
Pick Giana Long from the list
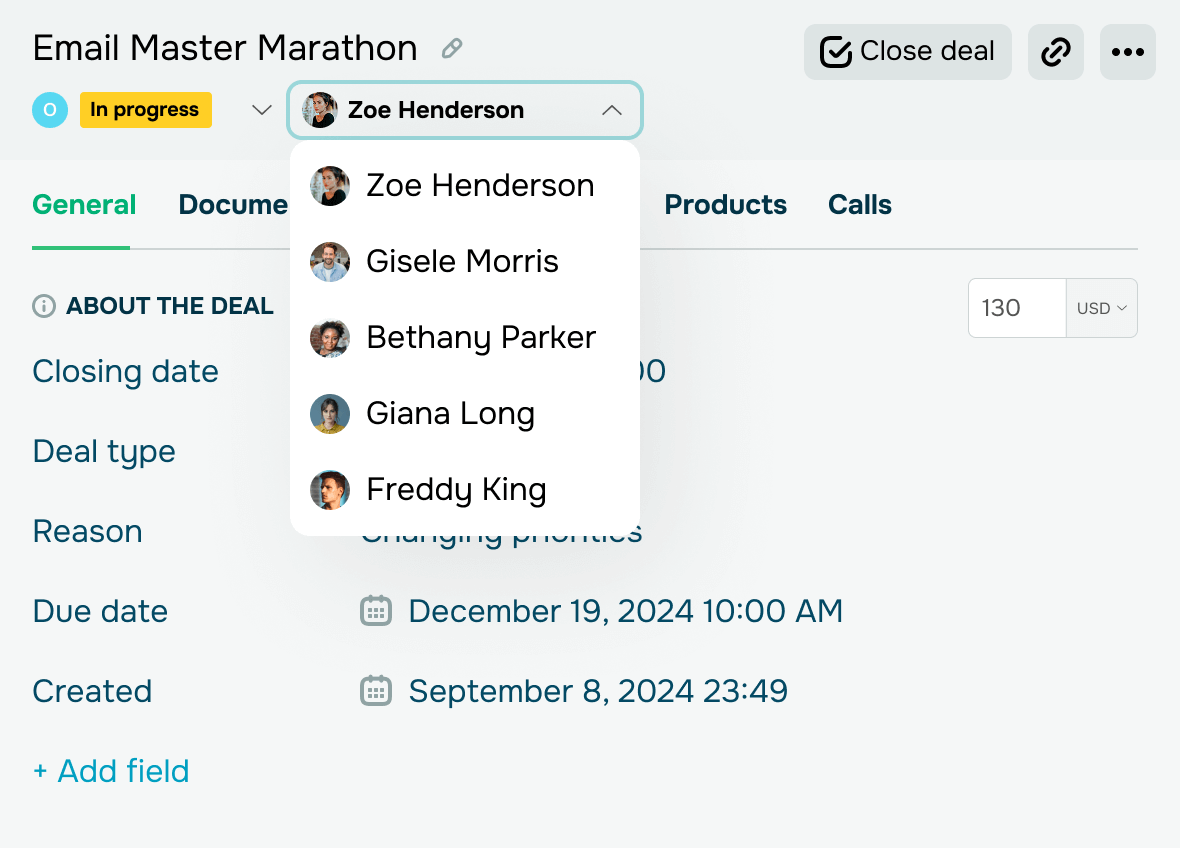[x=450, y=414]
